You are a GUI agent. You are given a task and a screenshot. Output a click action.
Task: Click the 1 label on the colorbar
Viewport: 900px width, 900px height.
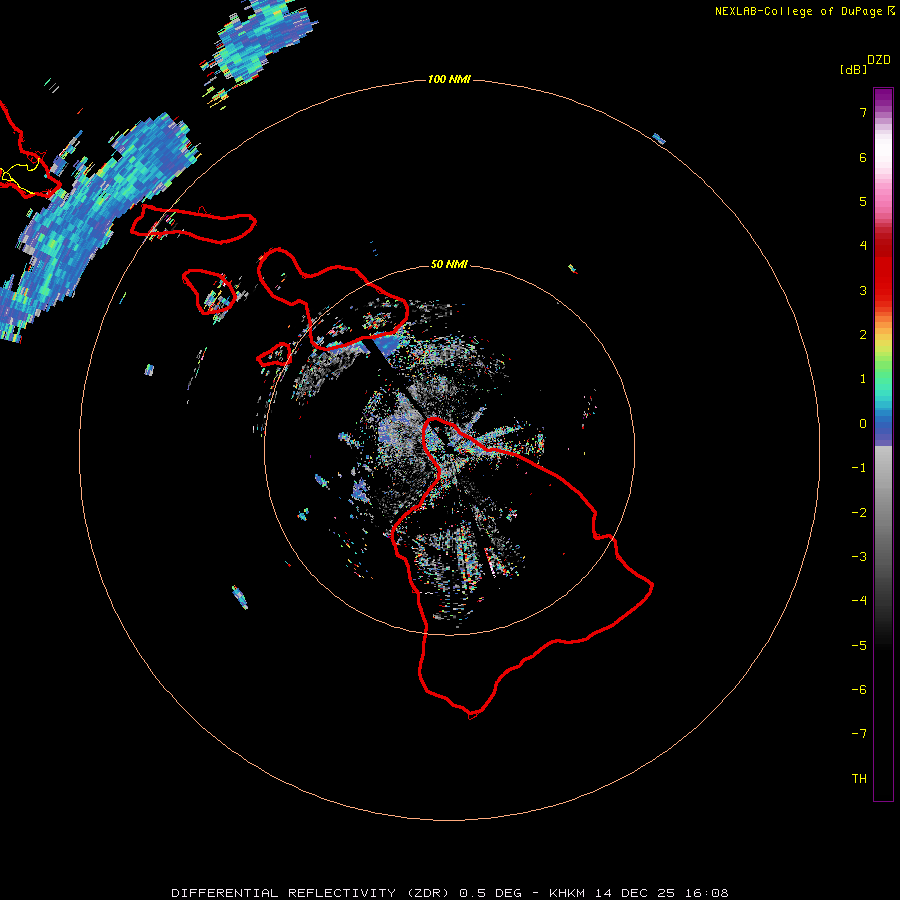point(863,379)
